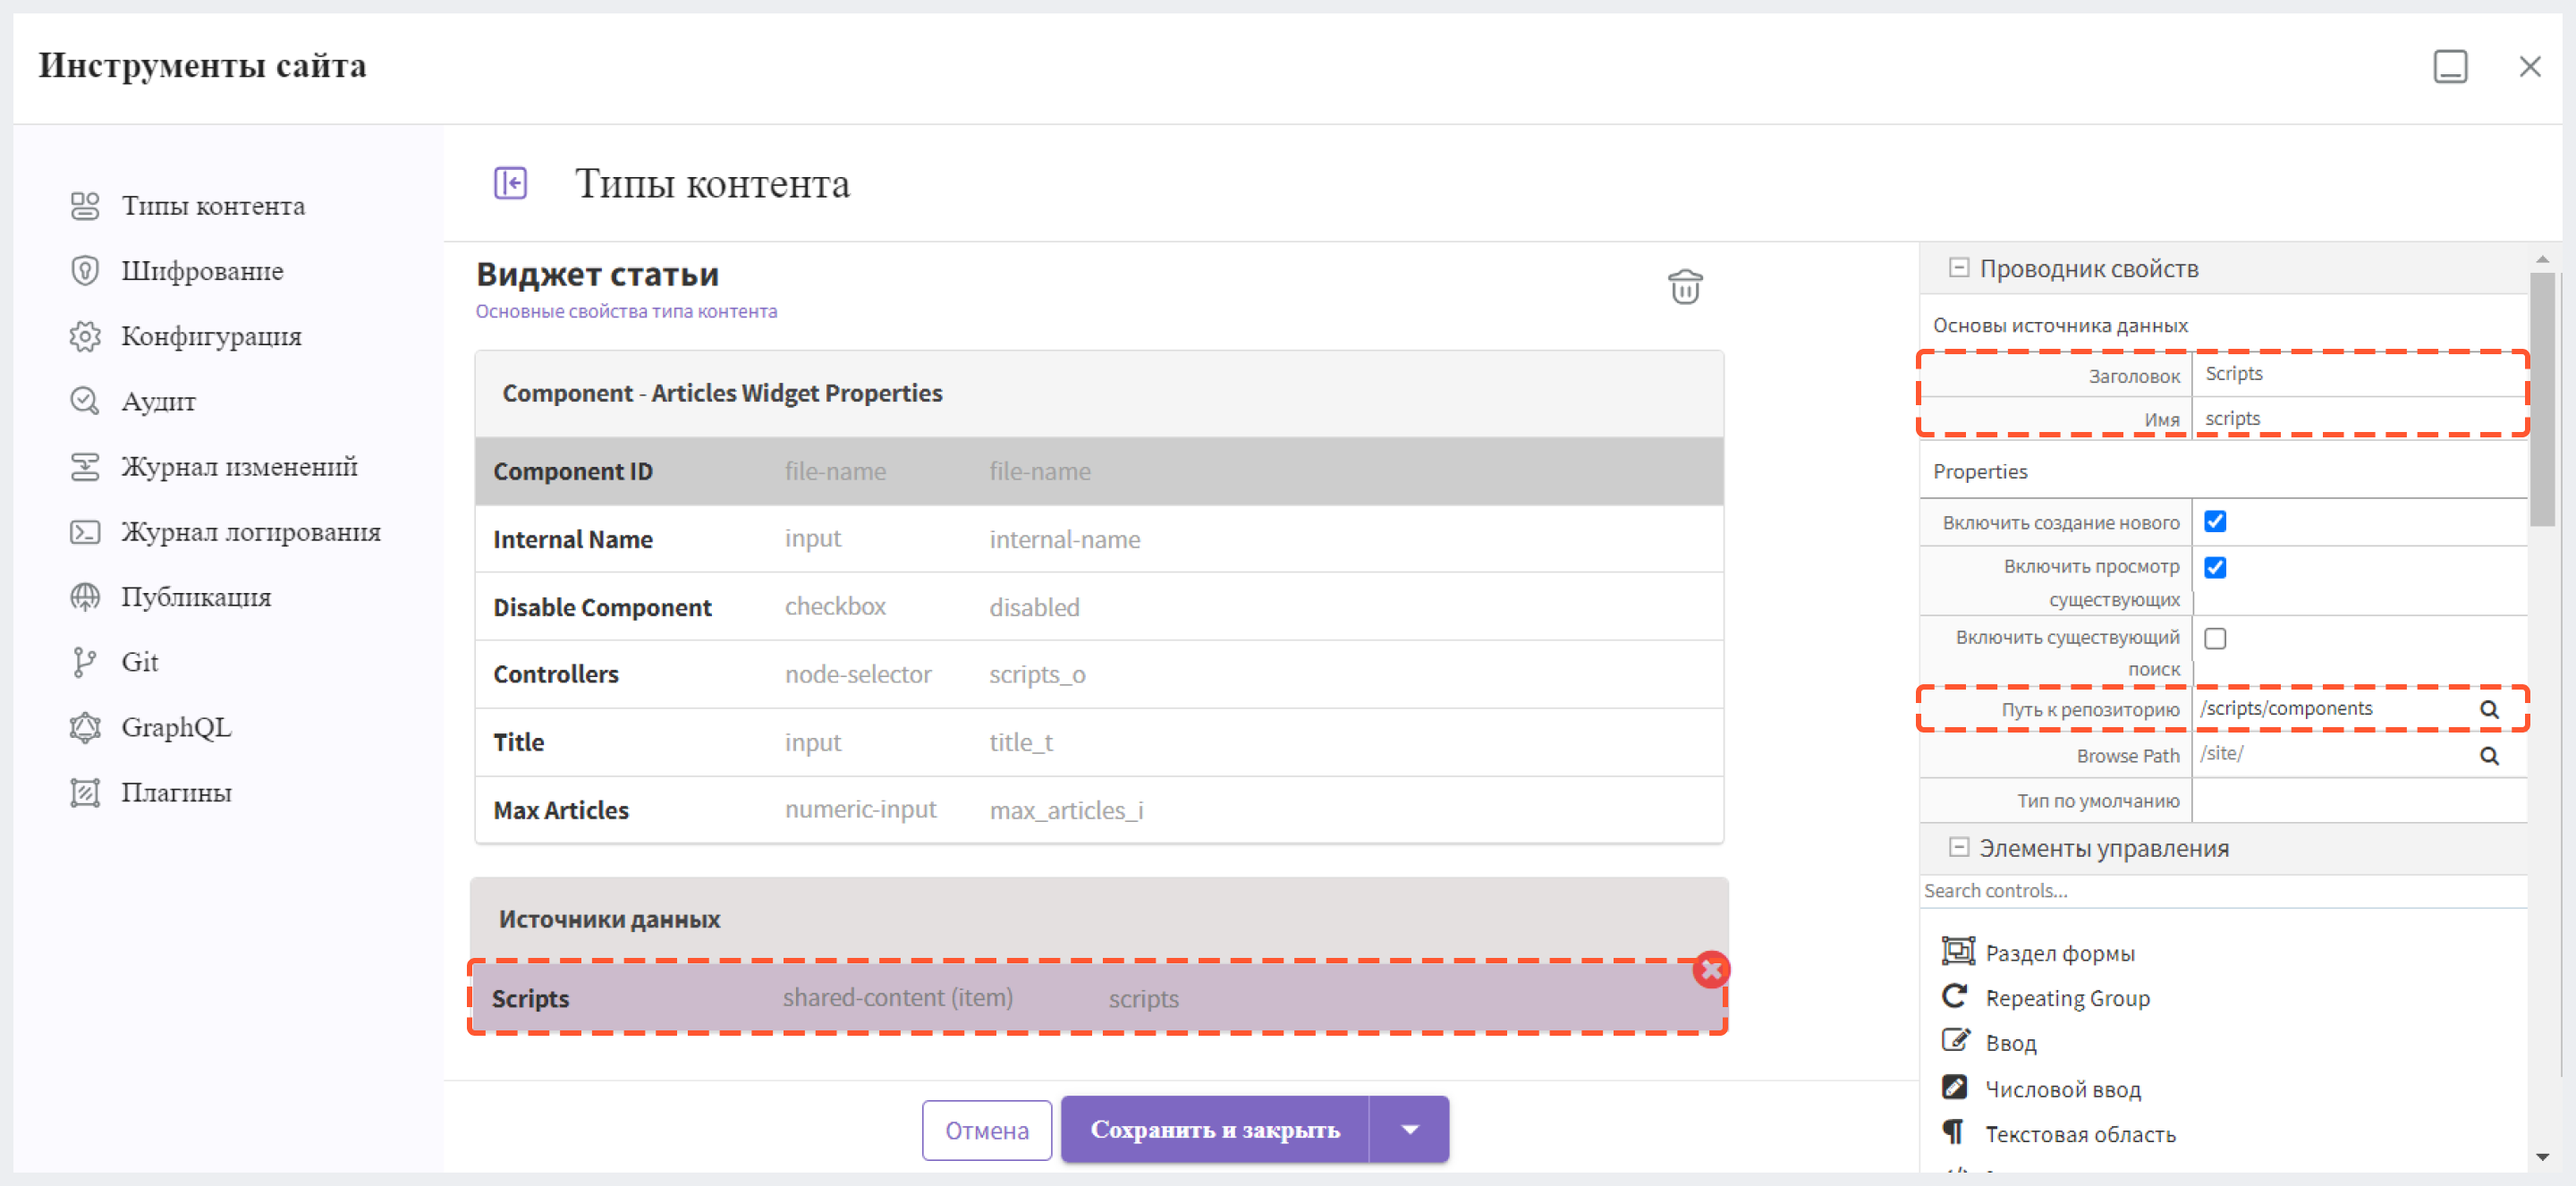
Task: Click the Browse Path /site/ field
Action: [2334, 755]
